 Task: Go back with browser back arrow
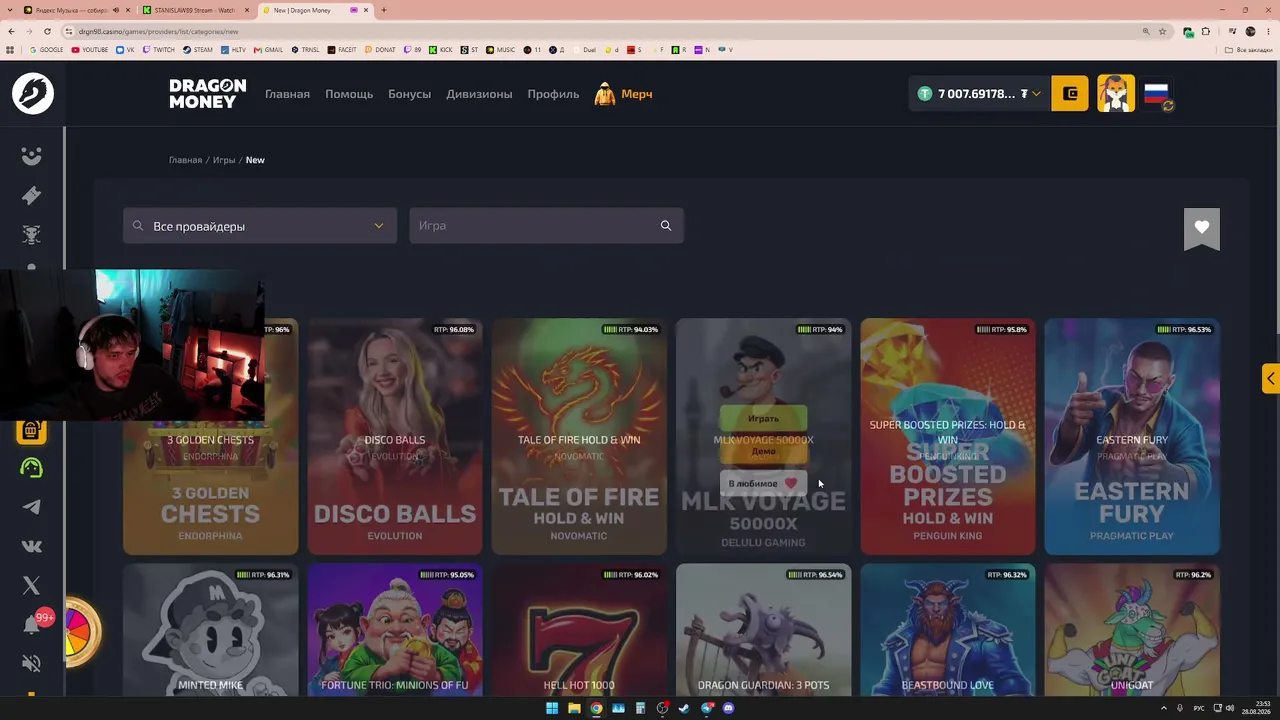[11, 31]
